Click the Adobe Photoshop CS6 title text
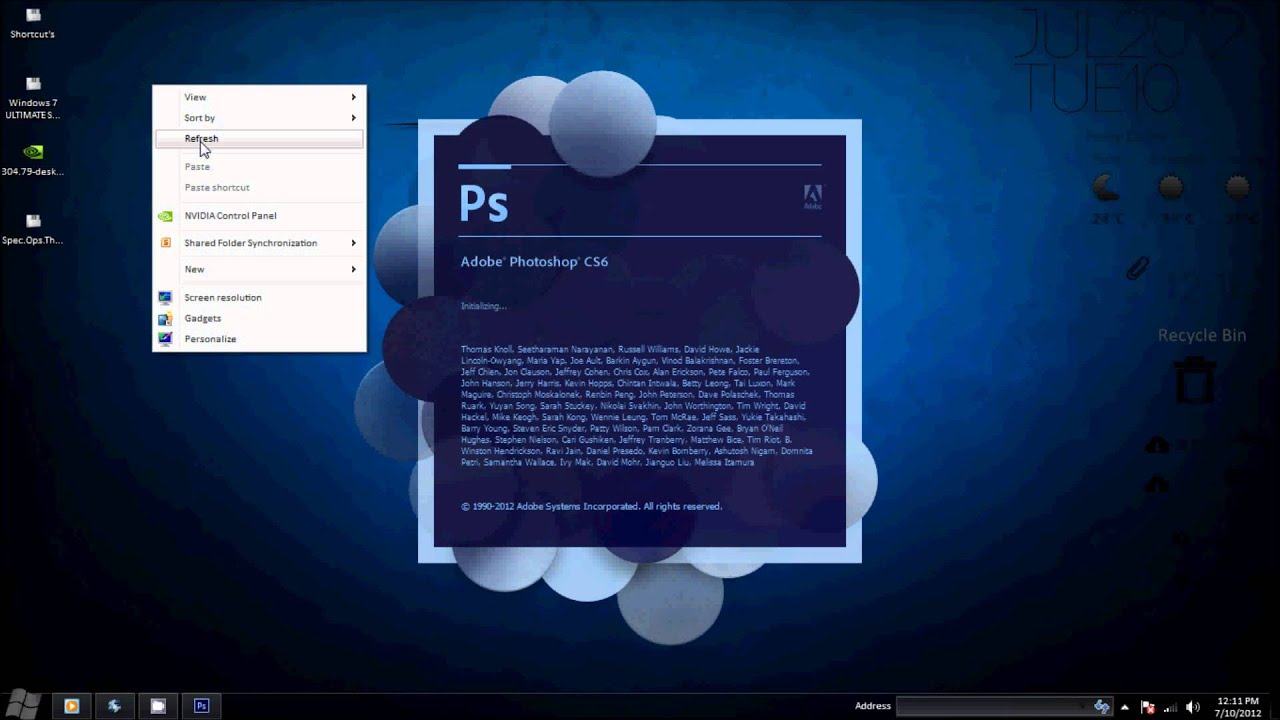This screenshot has height=720, width=1280. 534,262
